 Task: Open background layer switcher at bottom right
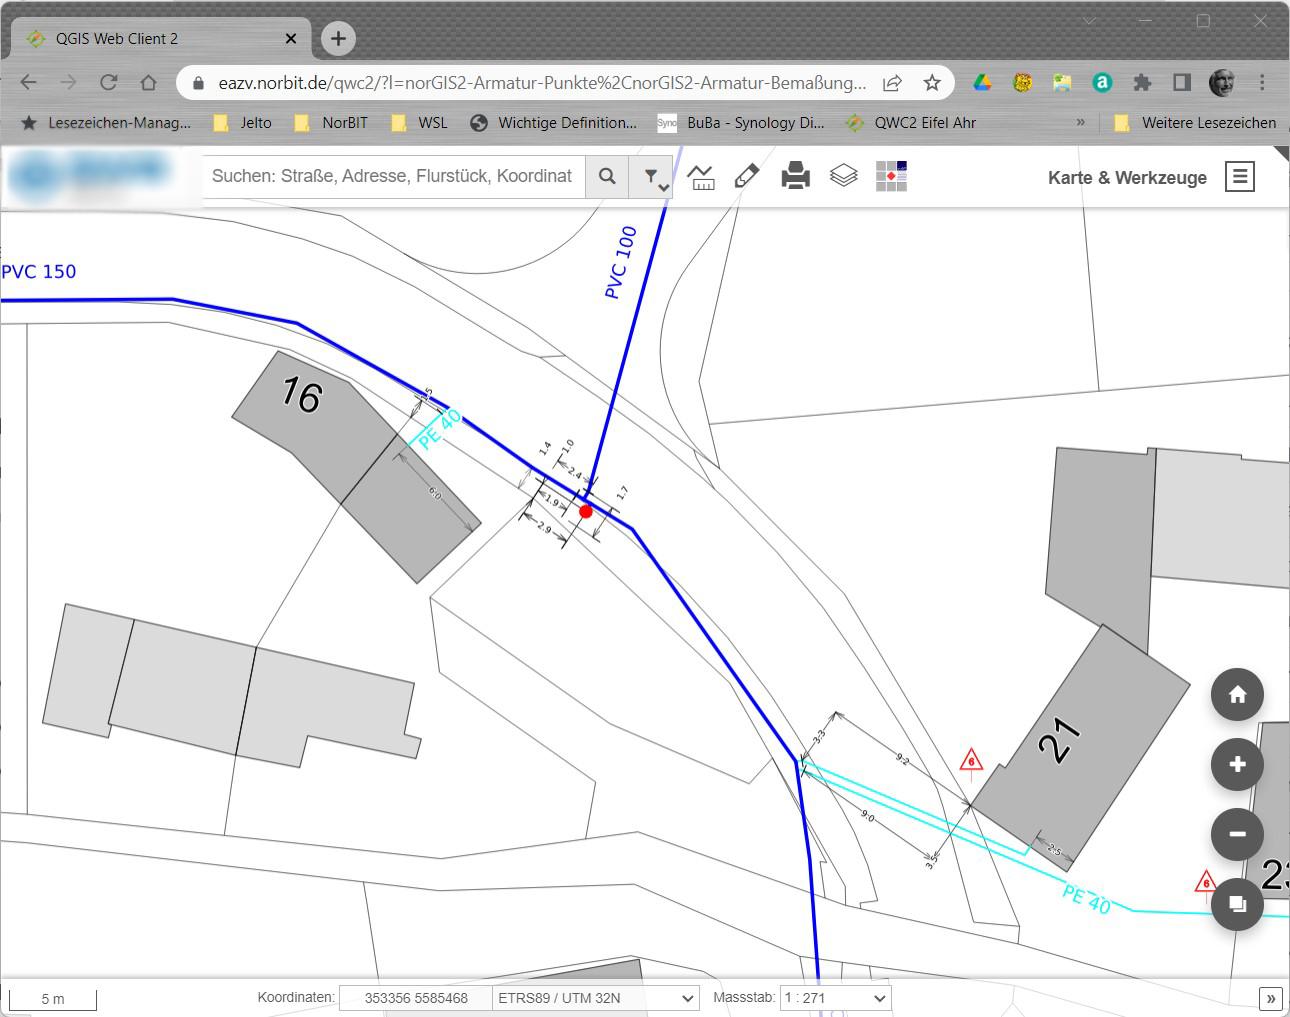[1237, 903]
